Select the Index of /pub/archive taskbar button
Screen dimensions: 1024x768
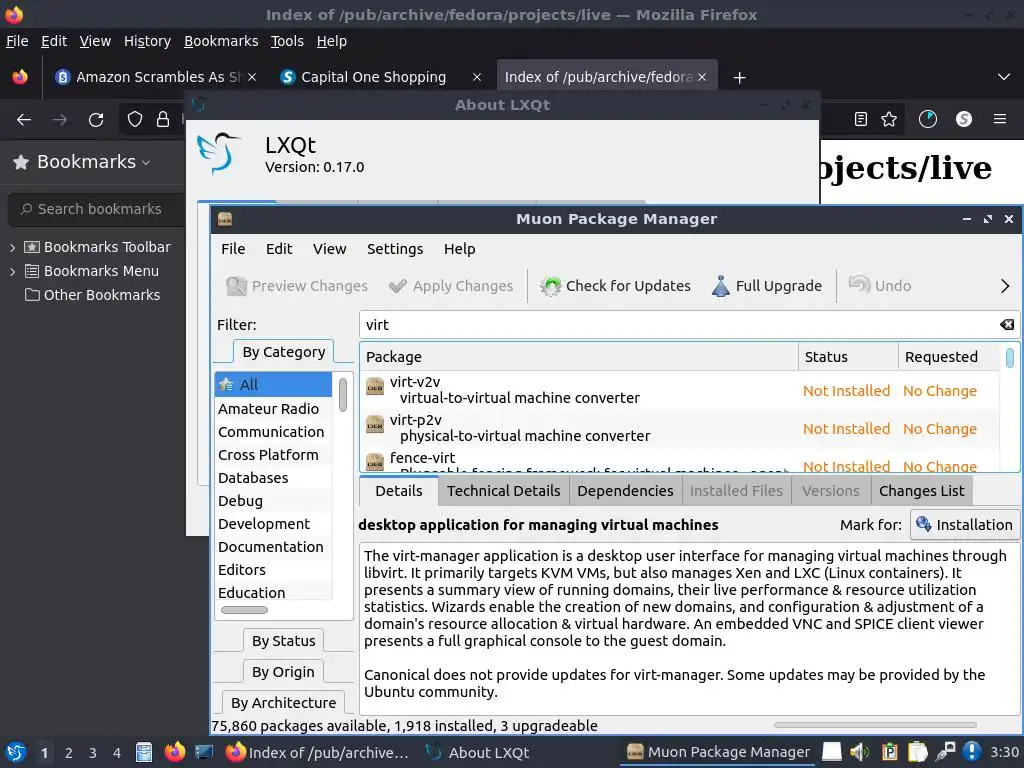coord(317,753)
